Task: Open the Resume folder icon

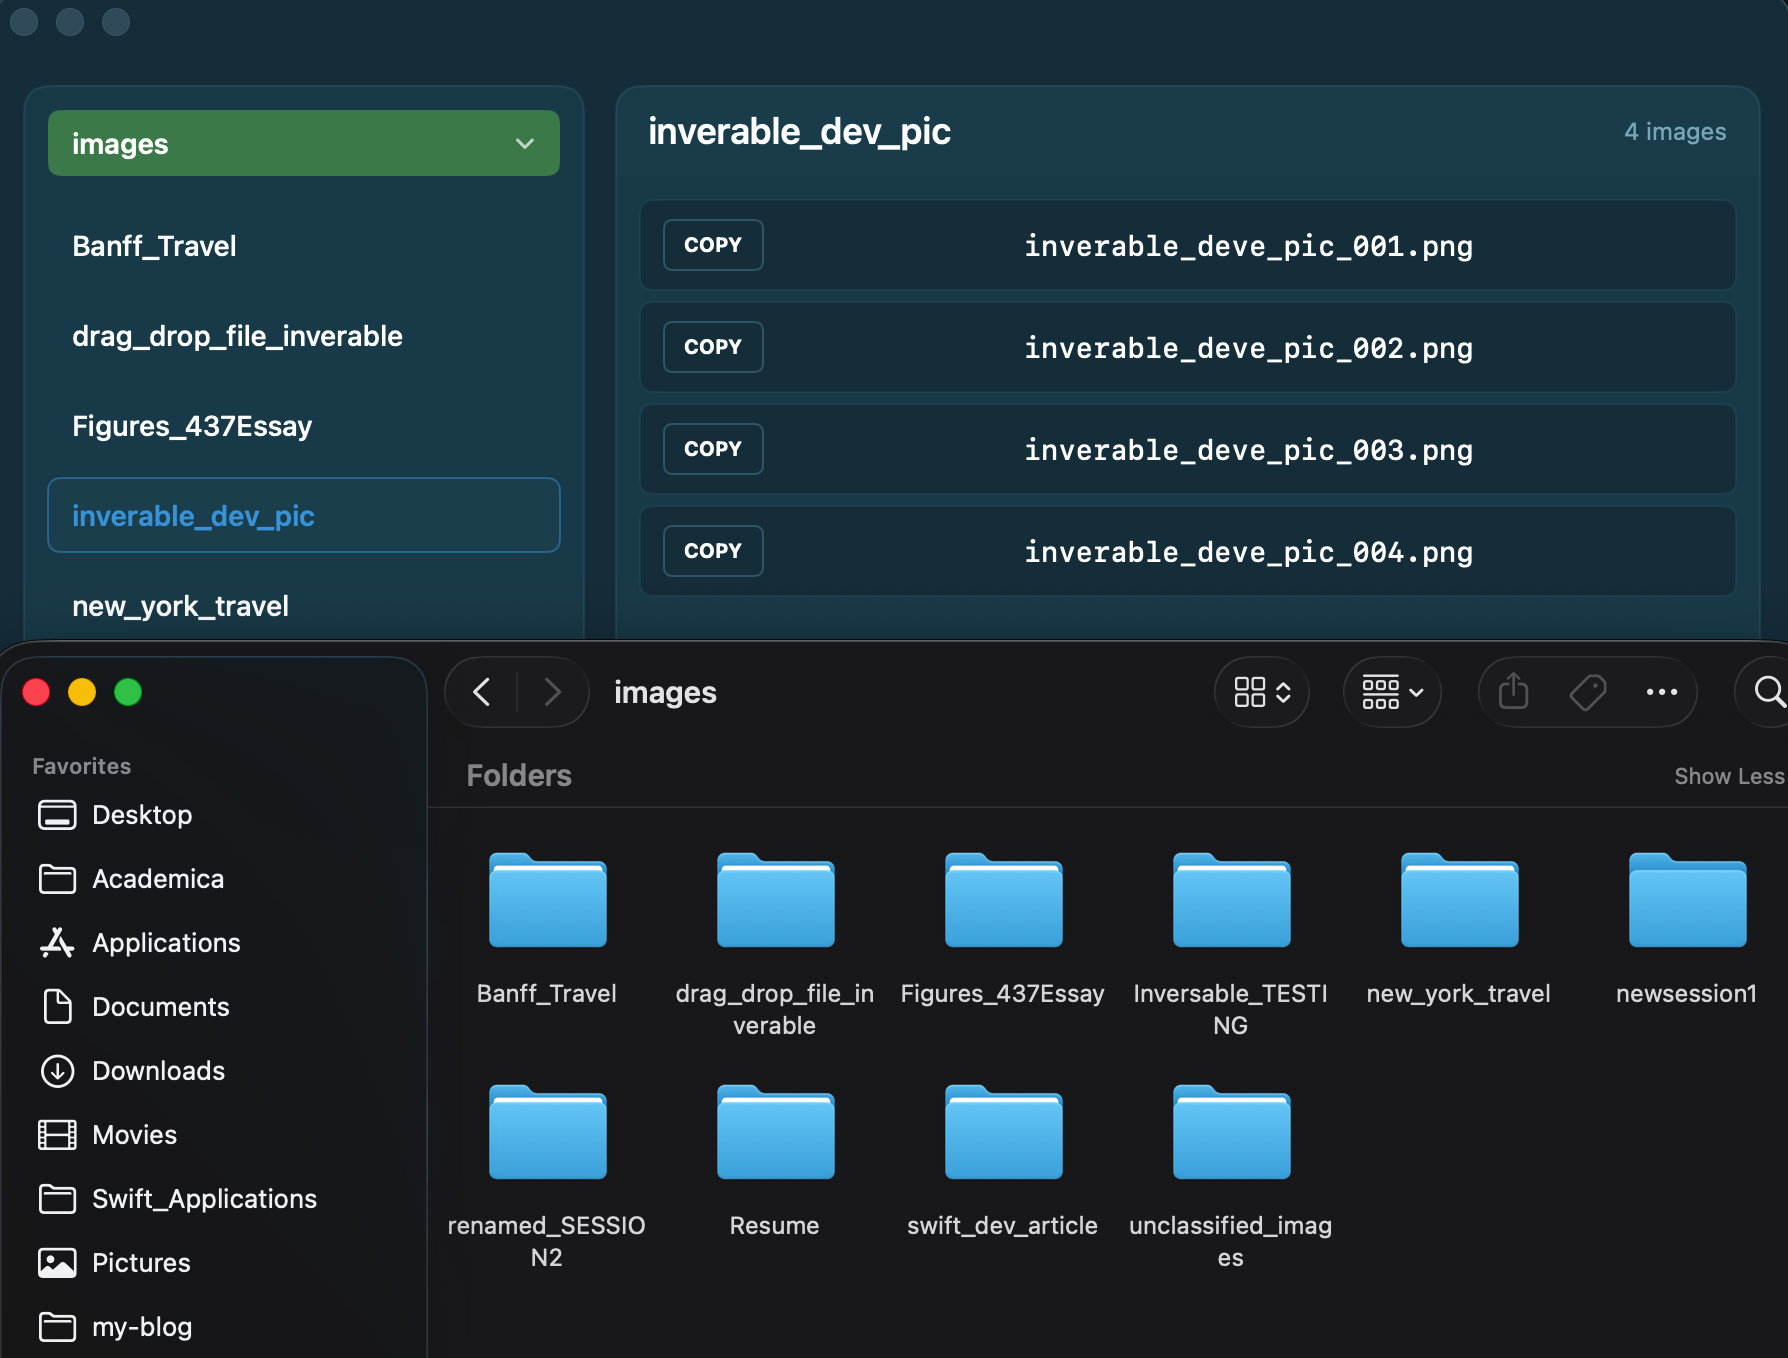Action: coord(775,1133)
